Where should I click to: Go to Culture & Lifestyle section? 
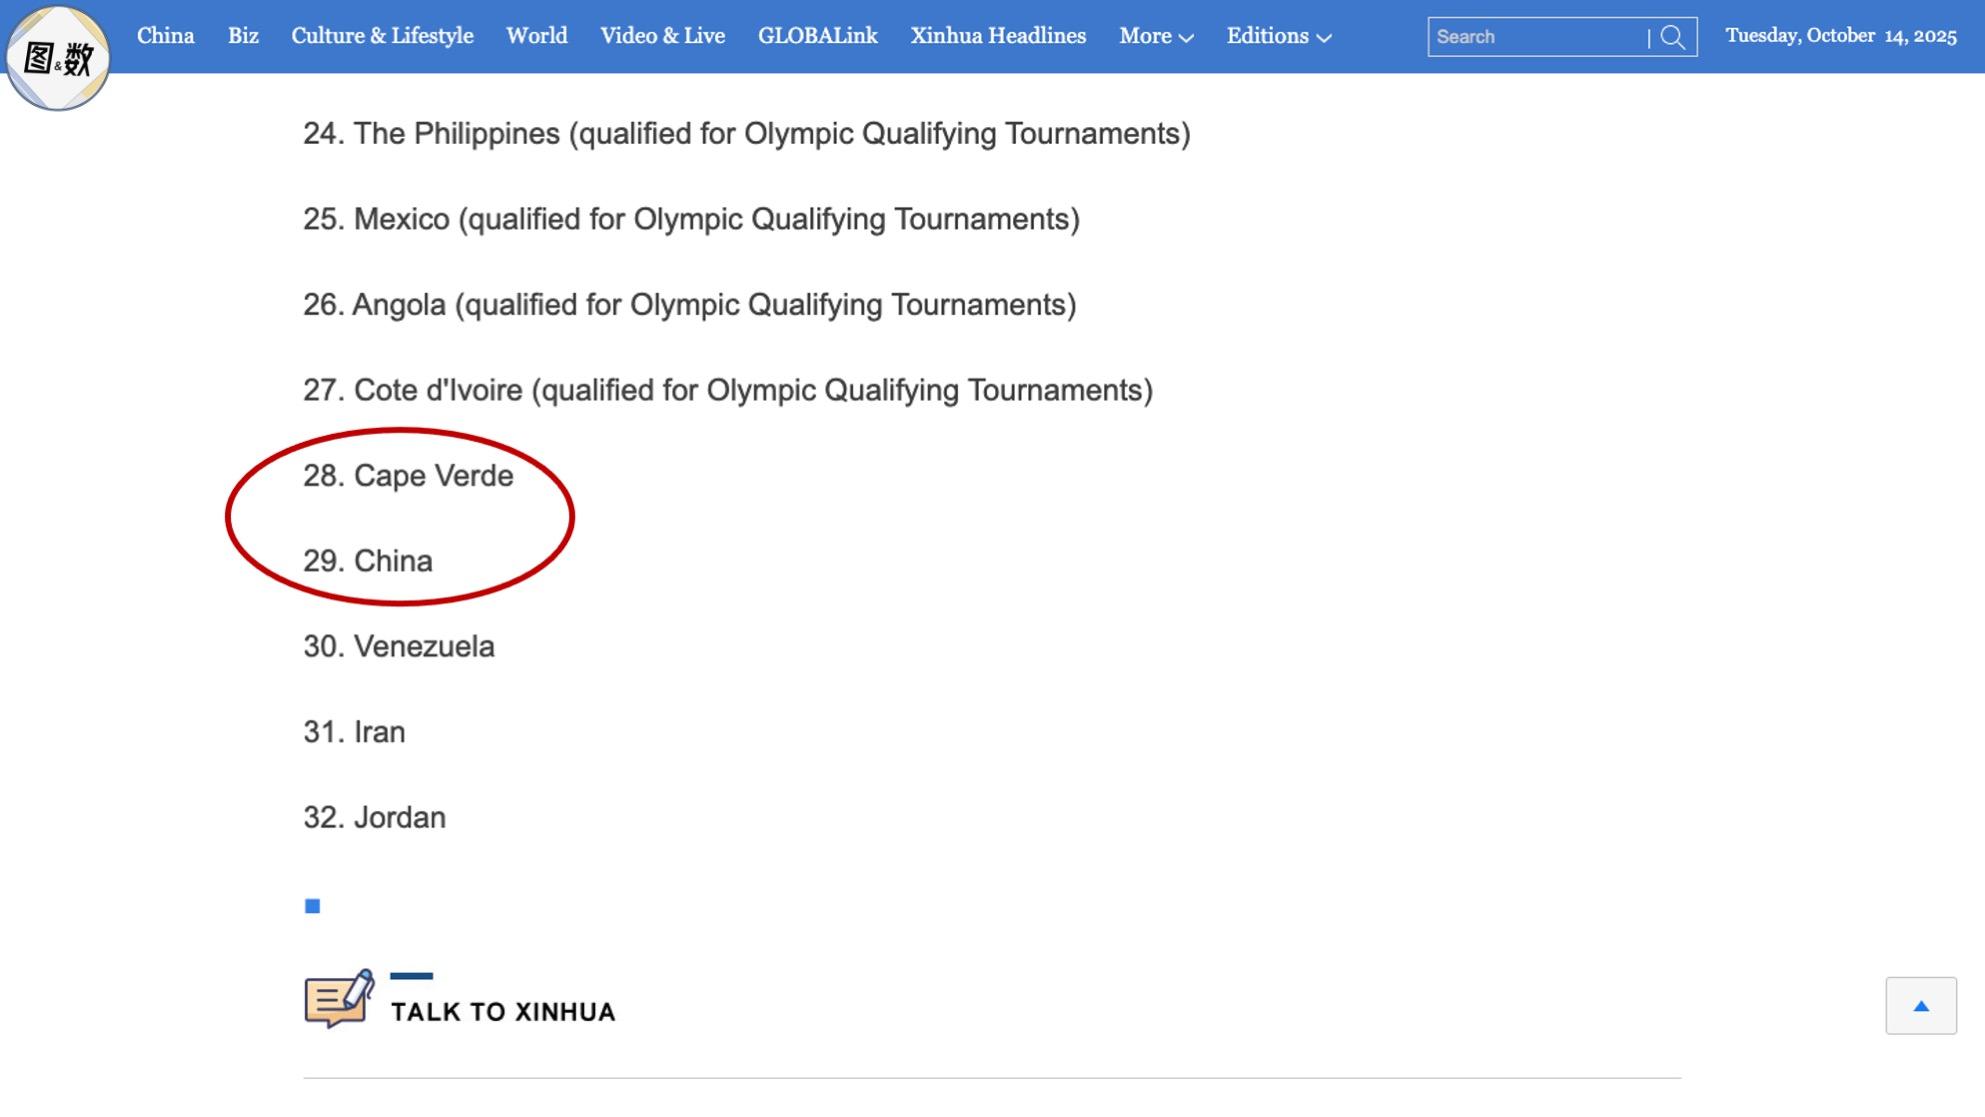point(382,36)
